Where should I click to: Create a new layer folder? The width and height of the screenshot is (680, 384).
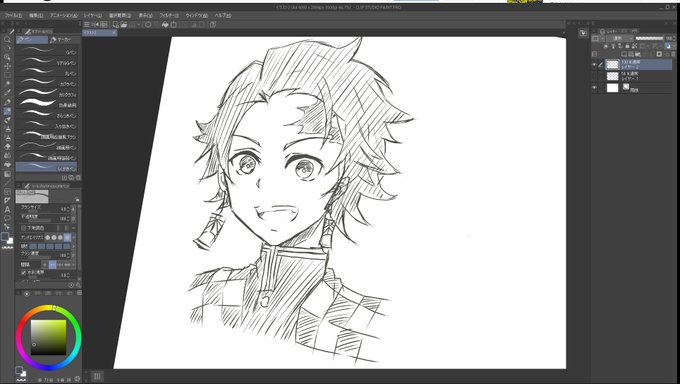(638, 54)
